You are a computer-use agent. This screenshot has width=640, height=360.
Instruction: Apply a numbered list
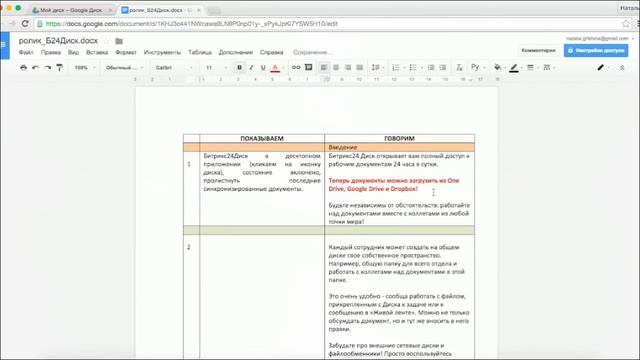[x=397, y=67]
